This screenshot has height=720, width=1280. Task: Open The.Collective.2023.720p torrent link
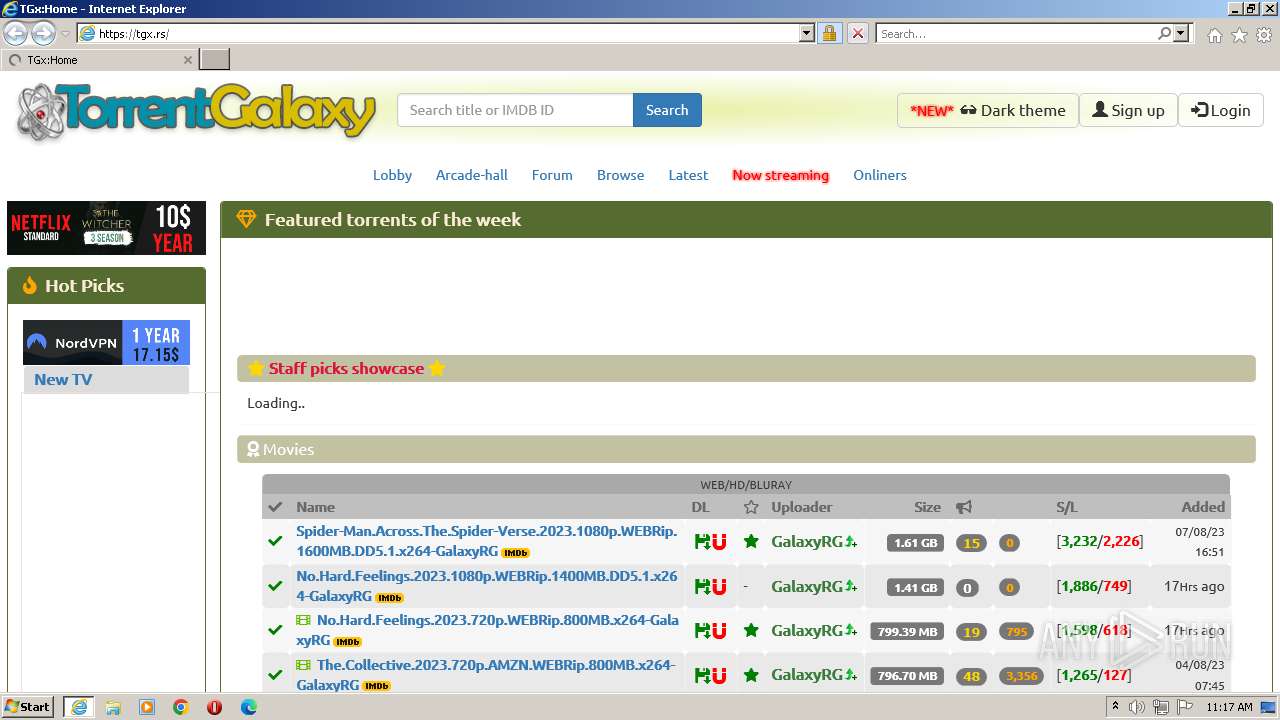487,674
